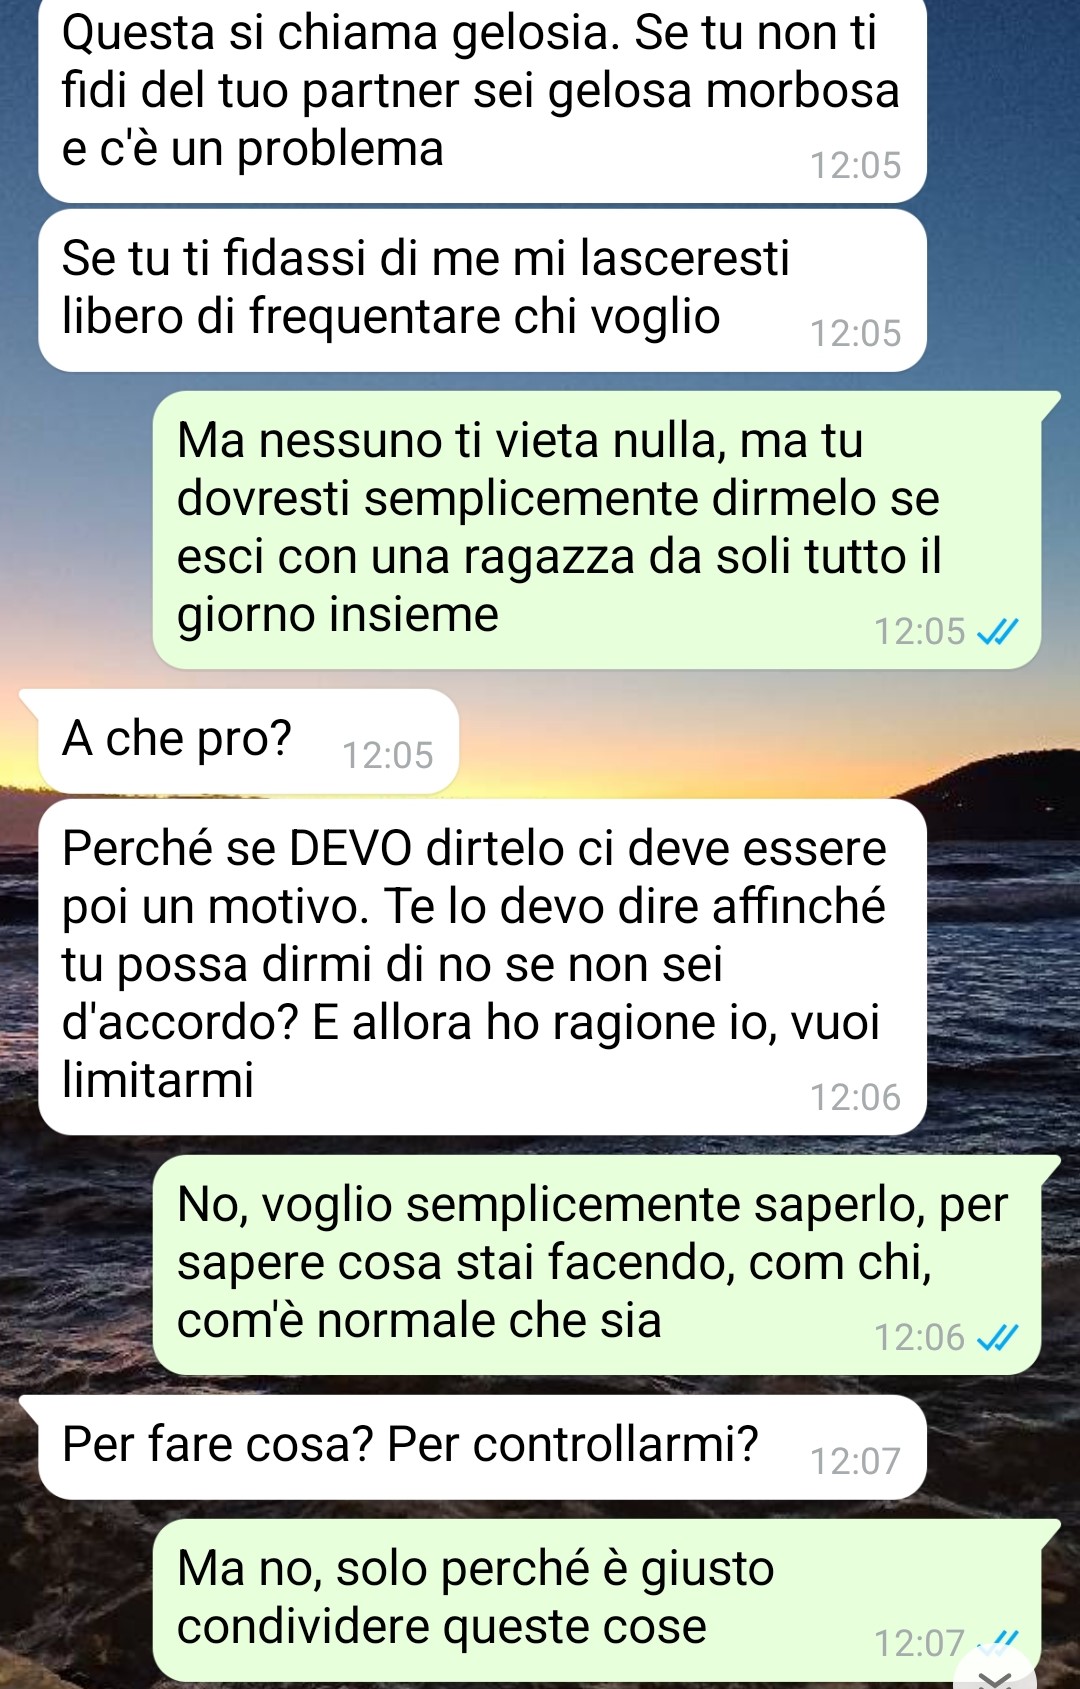
Task: Tap the 12:05 timestamp on the 'problema' message
Action: coord(855,165)
